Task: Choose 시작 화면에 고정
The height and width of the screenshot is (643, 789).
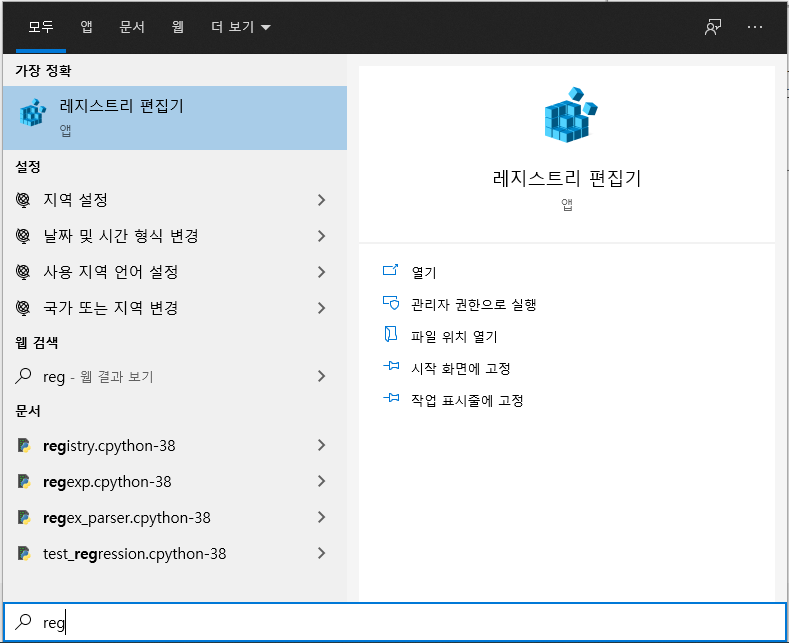Action: 460,368
